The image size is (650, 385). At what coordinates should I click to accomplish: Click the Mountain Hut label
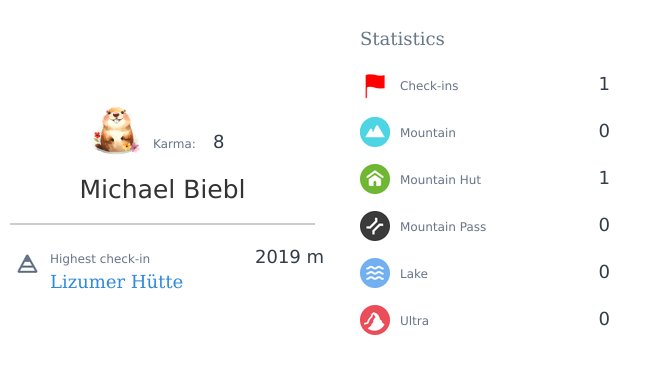coord(440,180)
